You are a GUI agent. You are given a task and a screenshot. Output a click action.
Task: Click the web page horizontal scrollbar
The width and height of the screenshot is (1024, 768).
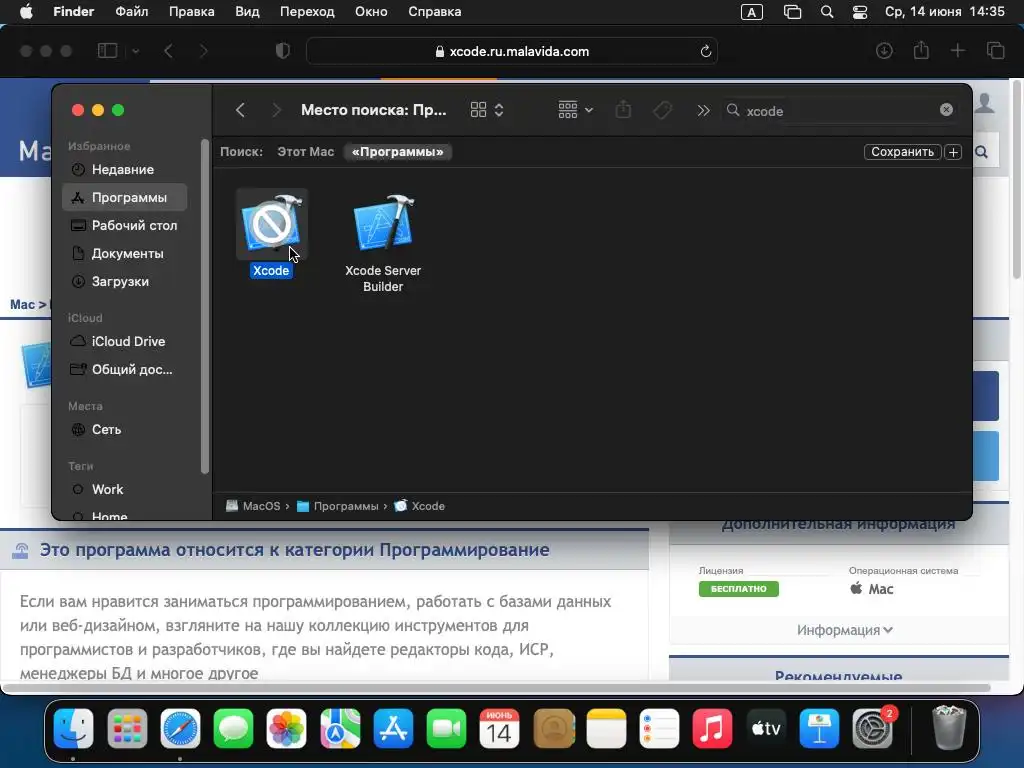click(496, 688)
